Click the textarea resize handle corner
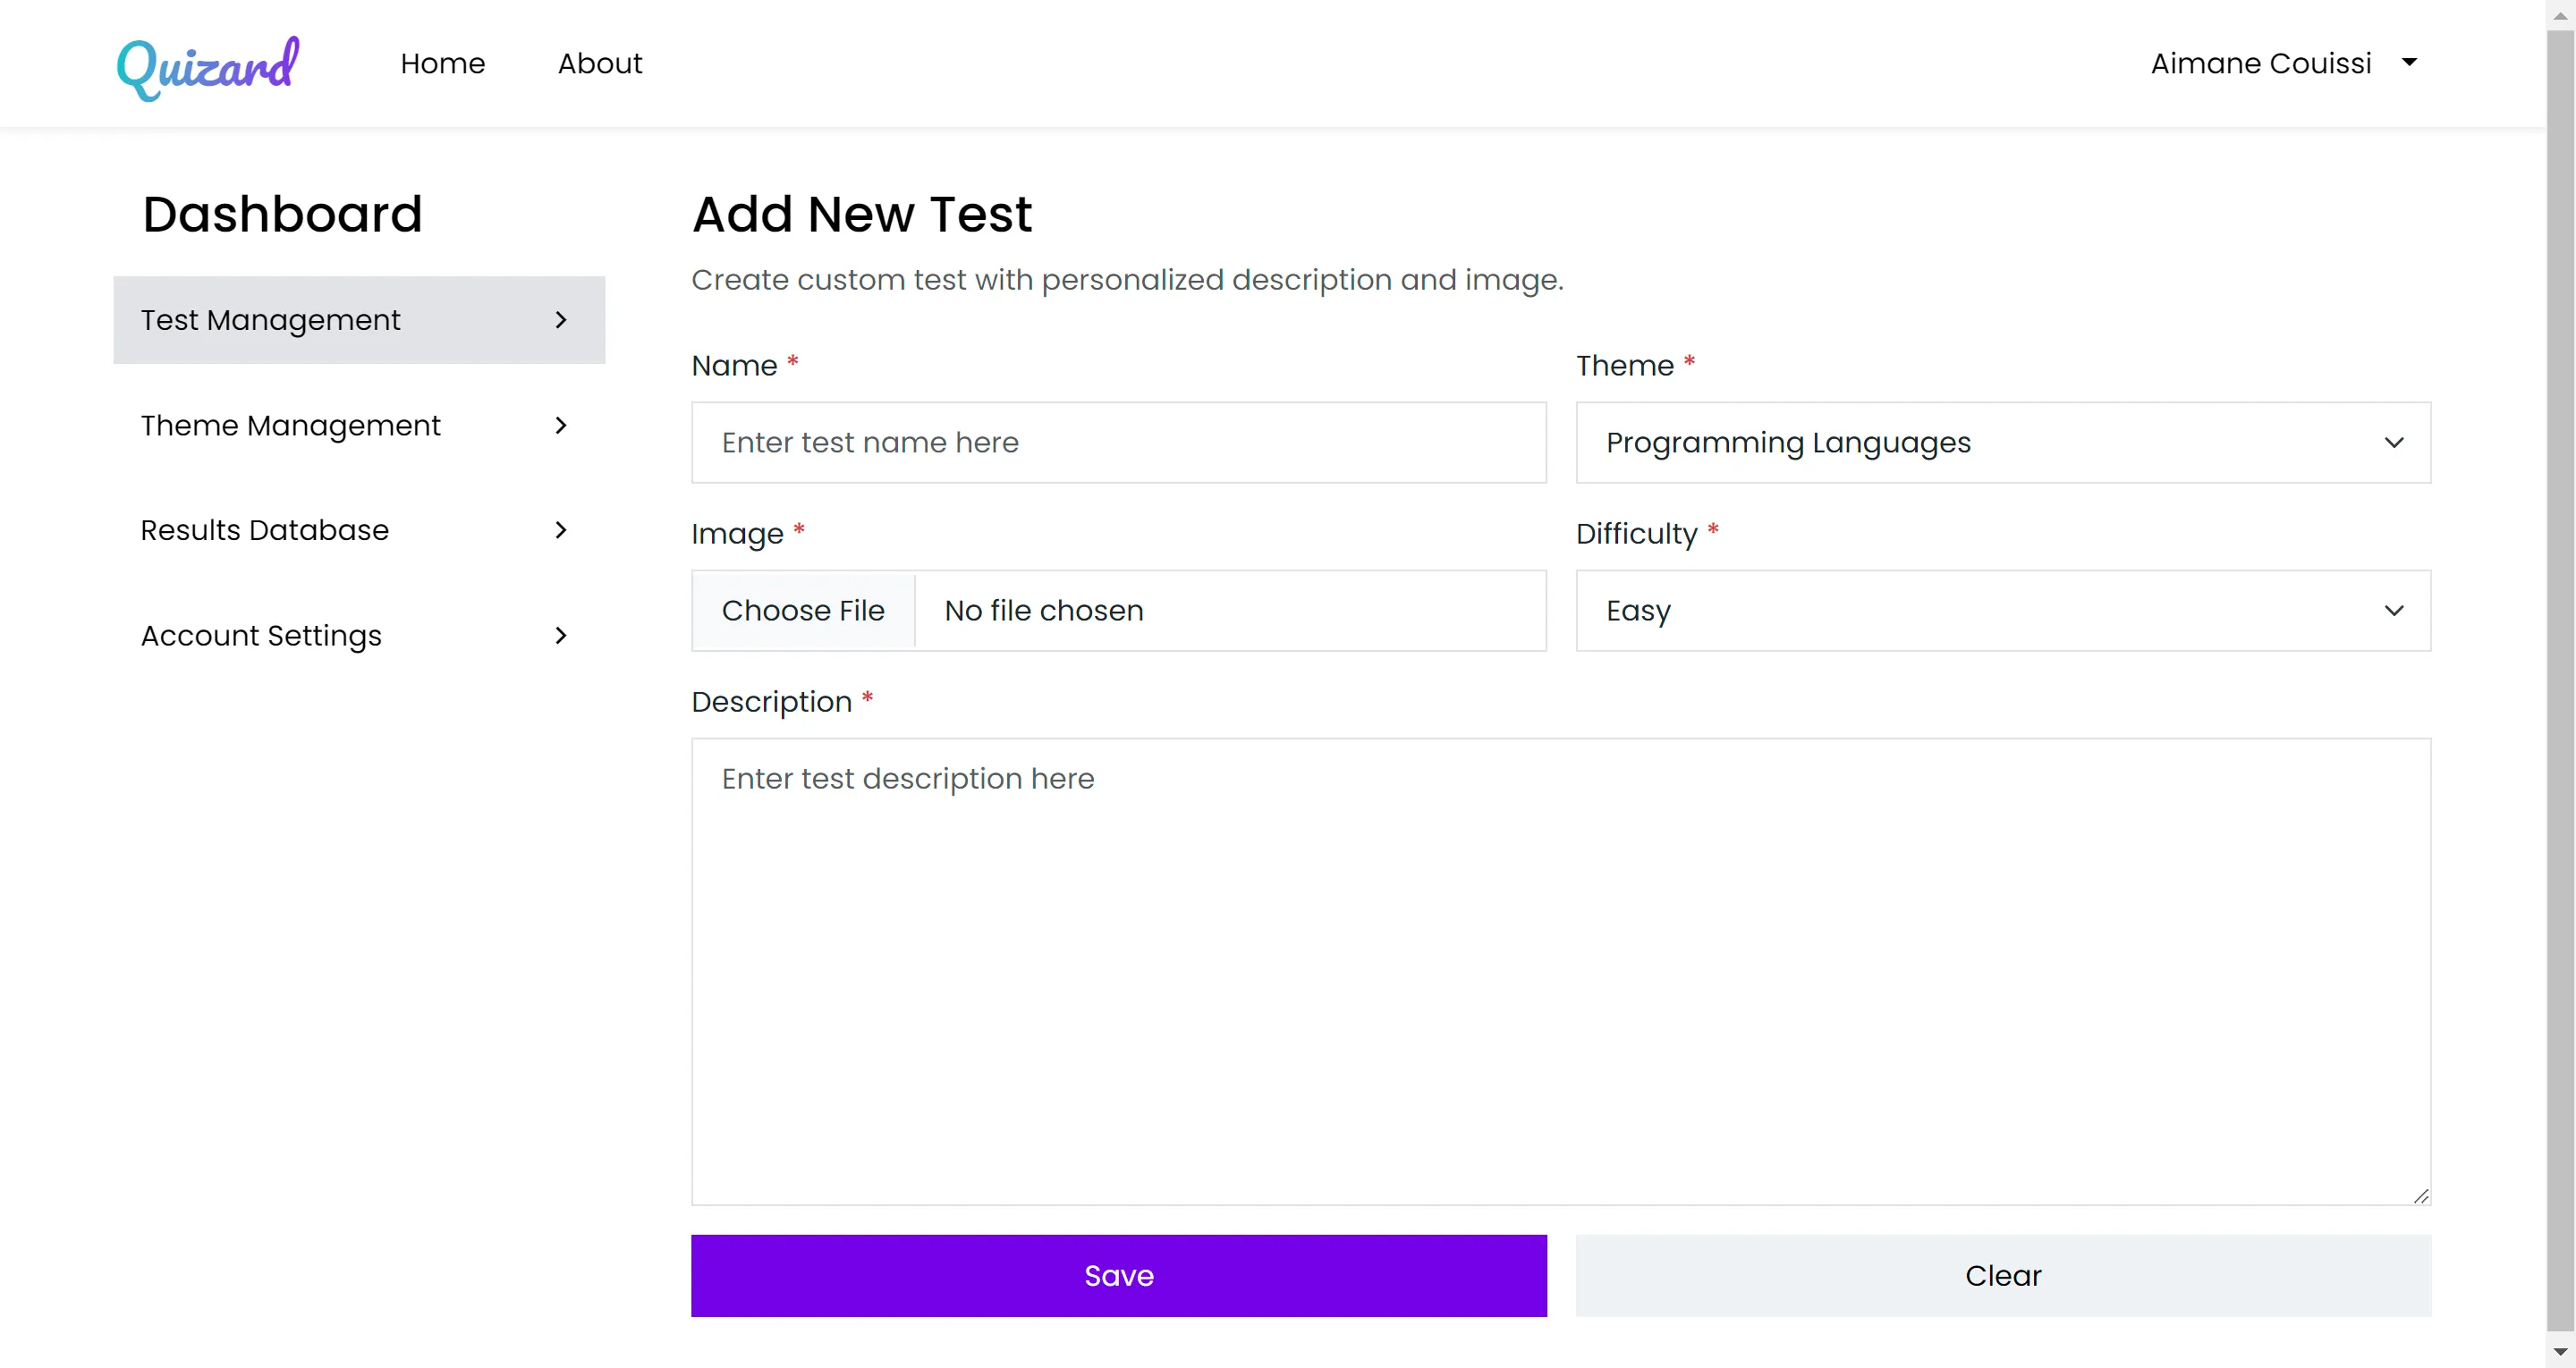 [2420, 1195]
